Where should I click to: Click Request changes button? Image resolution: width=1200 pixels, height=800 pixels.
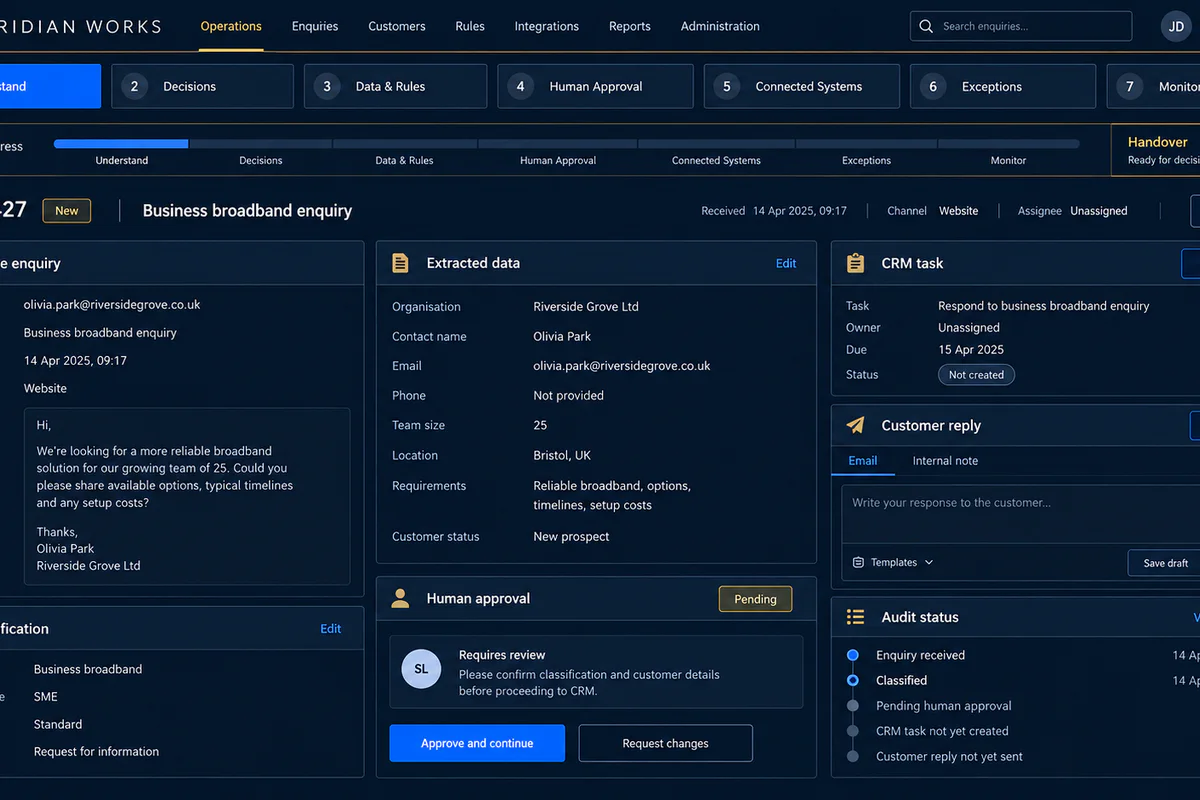tap(665, 743)
